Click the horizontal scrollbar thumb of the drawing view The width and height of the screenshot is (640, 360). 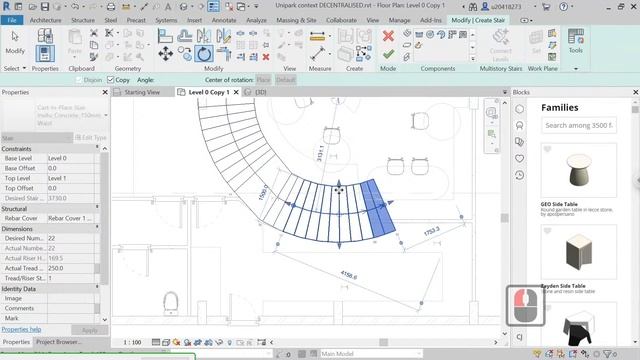[383, 342]
